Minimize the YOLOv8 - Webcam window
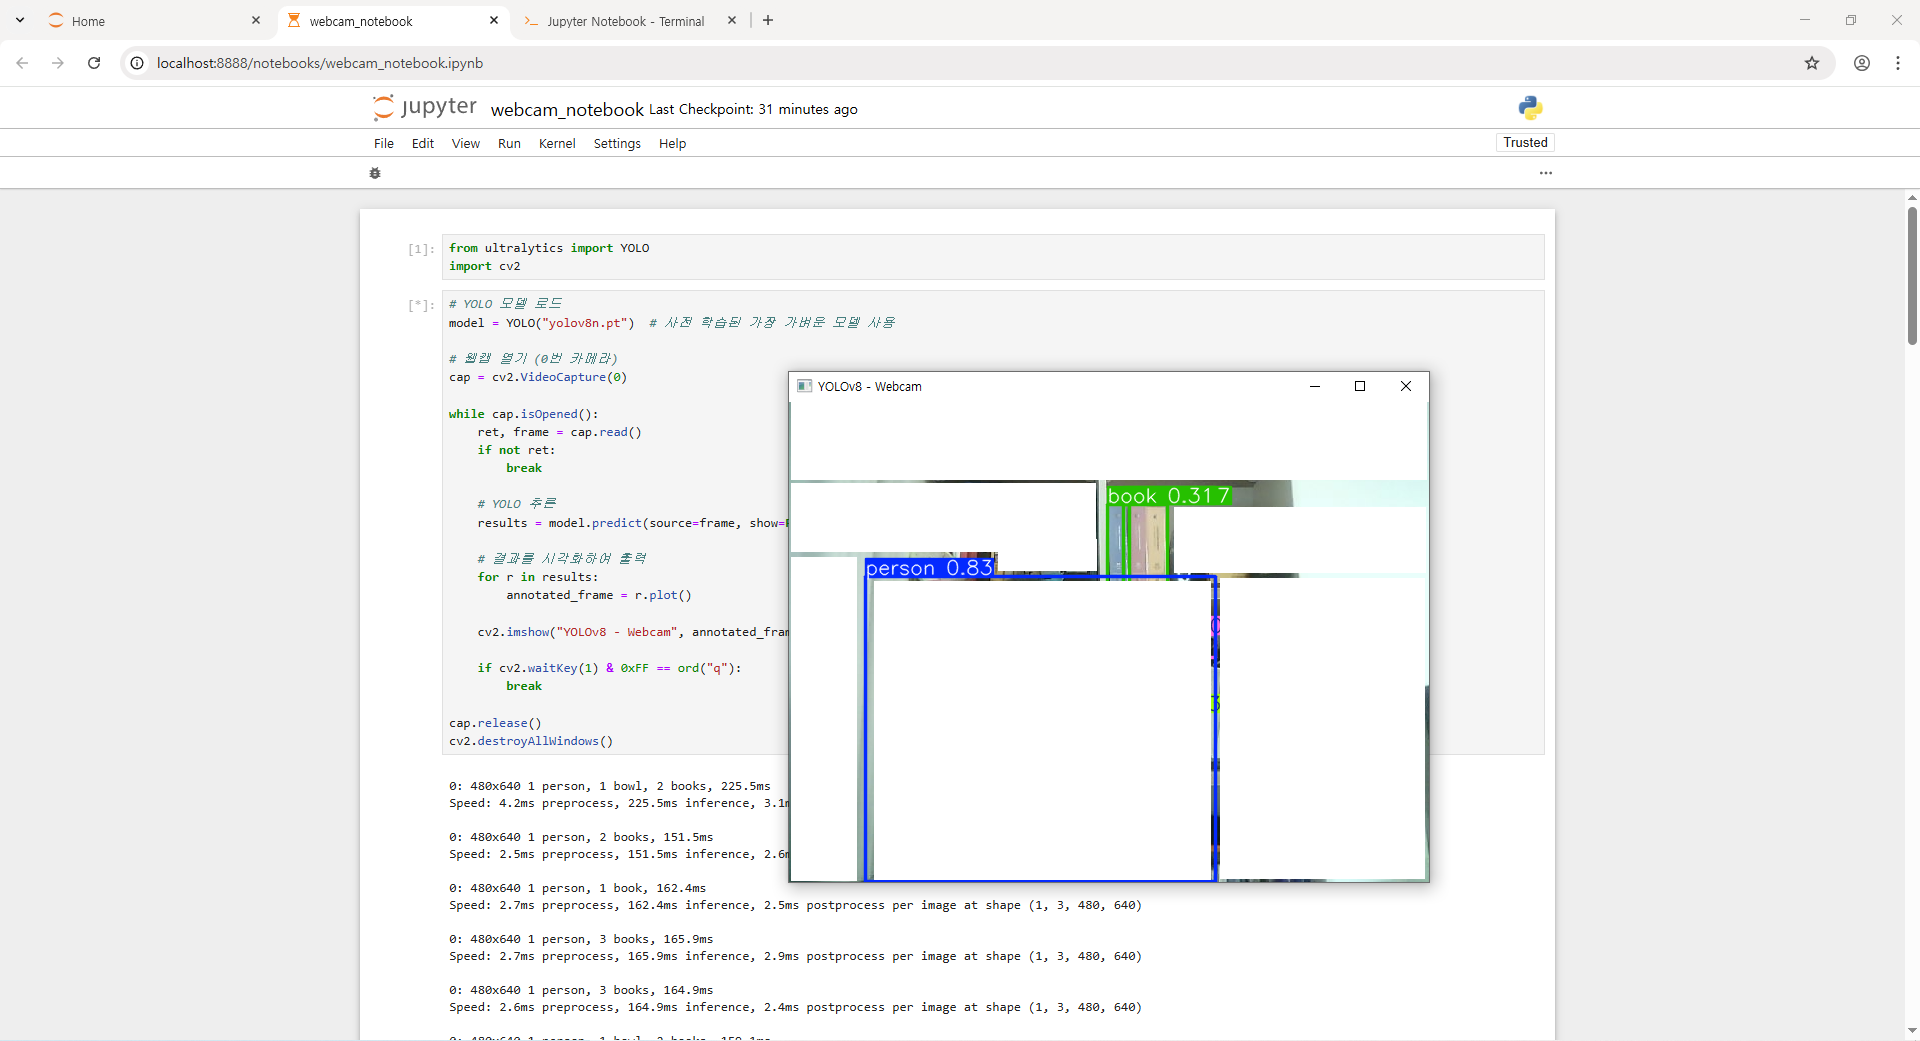Screen dimensions: 1920x1041 [1315, 386]
